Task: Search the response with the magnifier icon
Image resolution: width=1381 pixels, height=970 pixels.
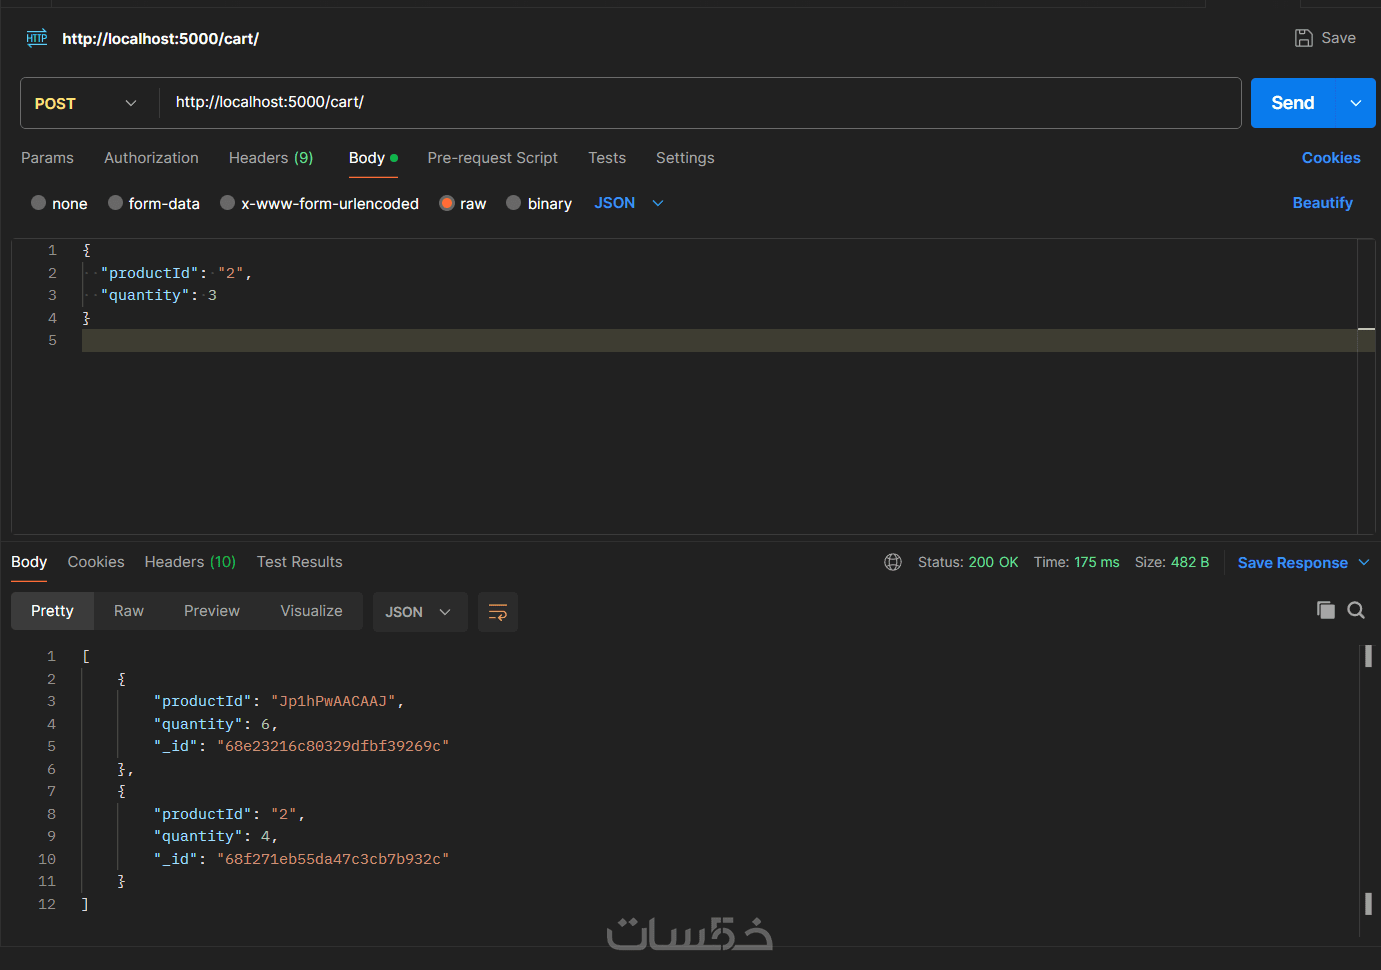Action: tap(1356, 610)
